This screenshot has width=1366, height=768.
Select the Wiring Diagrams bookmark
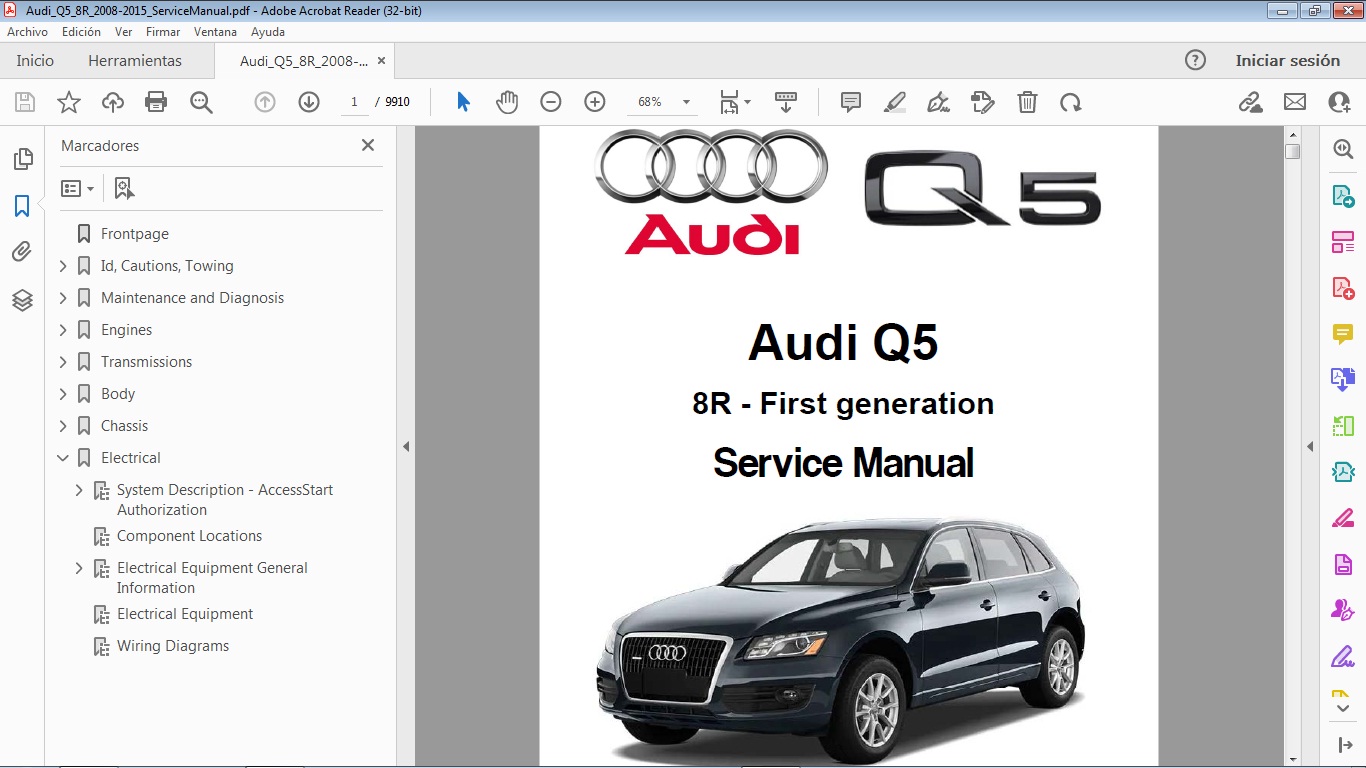click(x=174, y=646)
